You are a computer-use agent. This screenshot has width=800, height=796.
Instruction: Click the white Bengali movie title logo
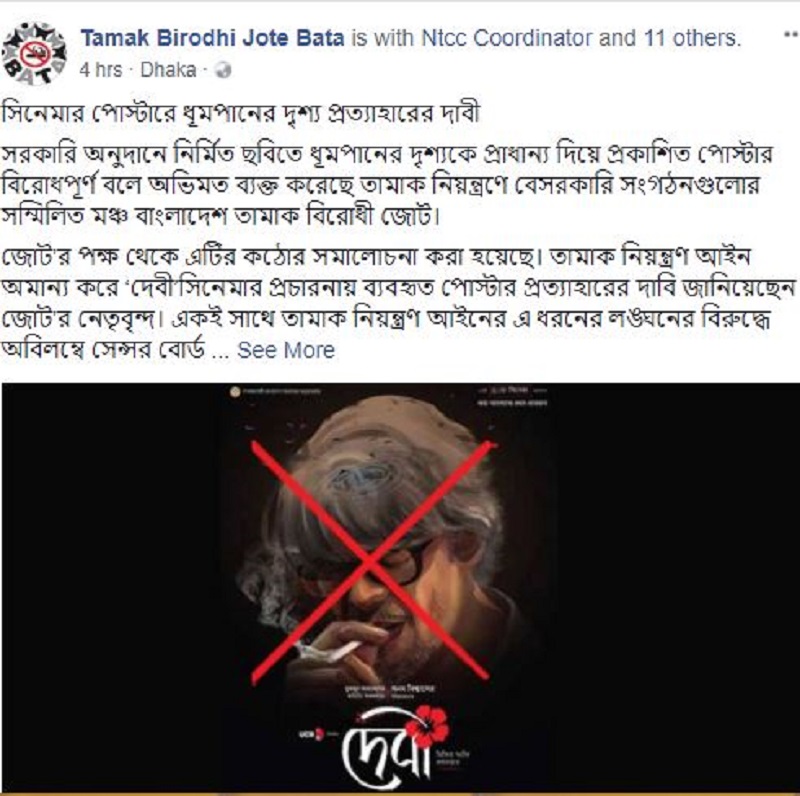pyautogui.click(x=386, y=751)
